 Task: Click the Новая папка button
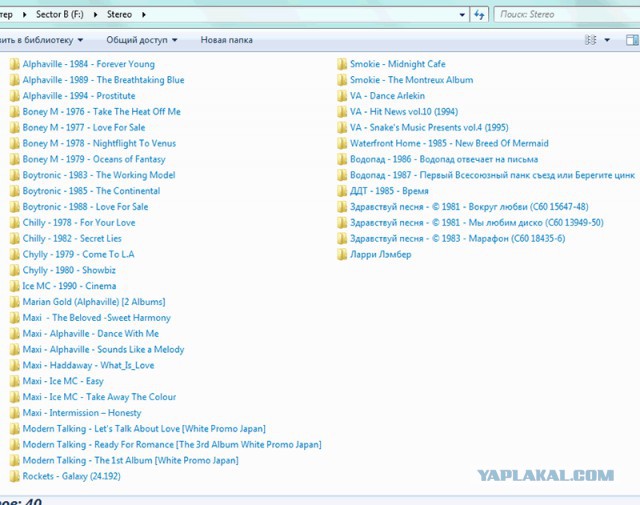227,40
